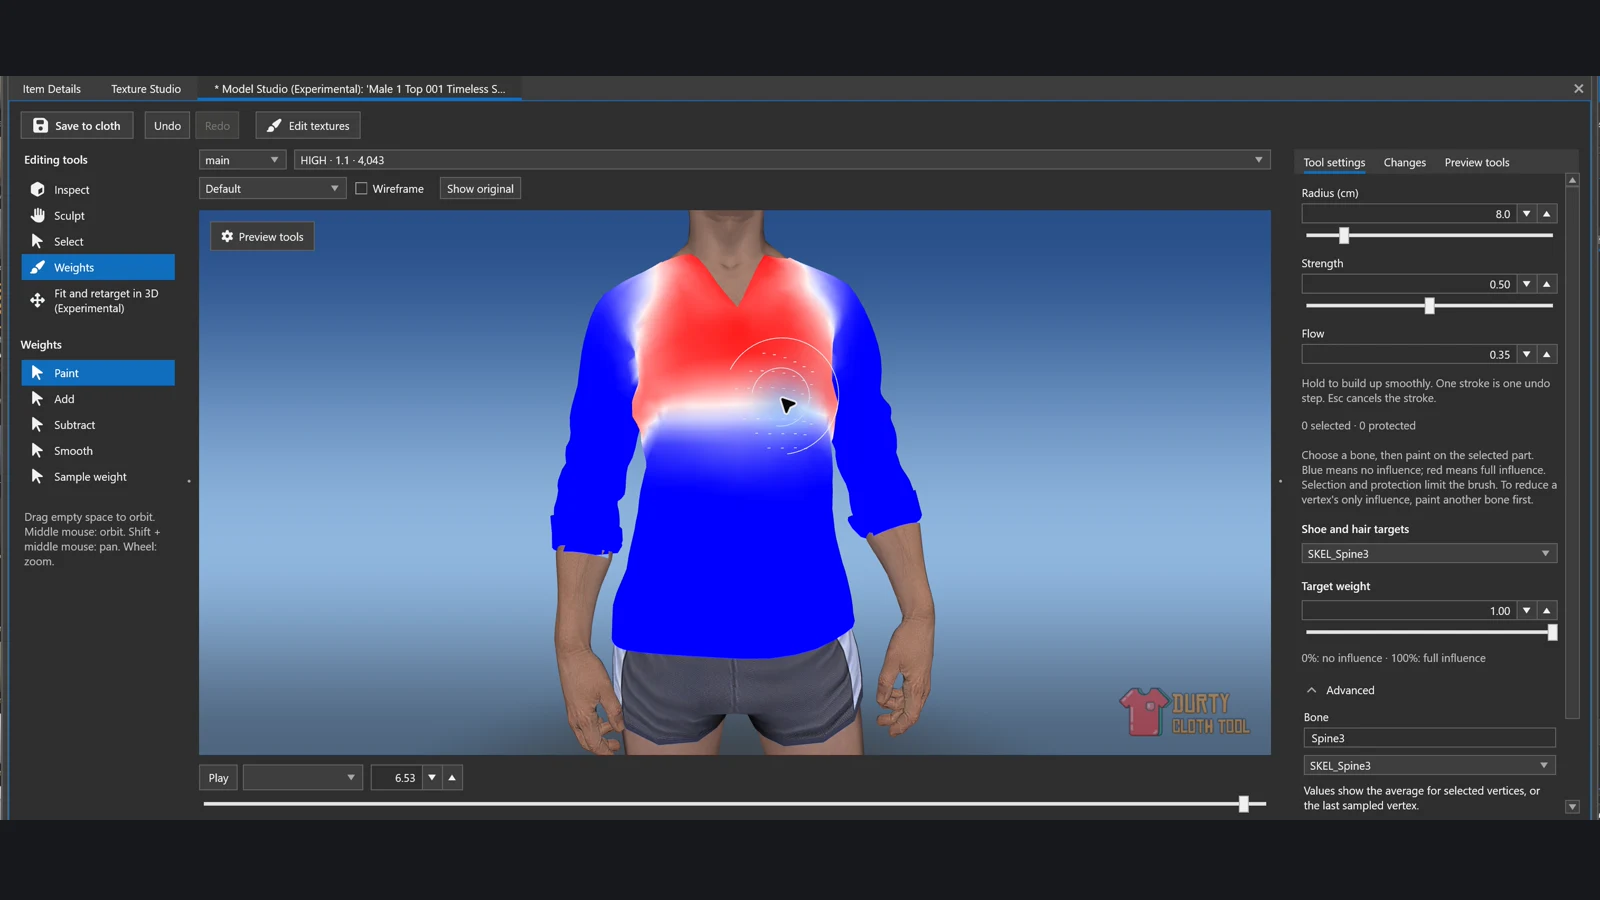Click the right panel scrollbar down arrow
1600x900 pixels.
[x=1572, y=807]
